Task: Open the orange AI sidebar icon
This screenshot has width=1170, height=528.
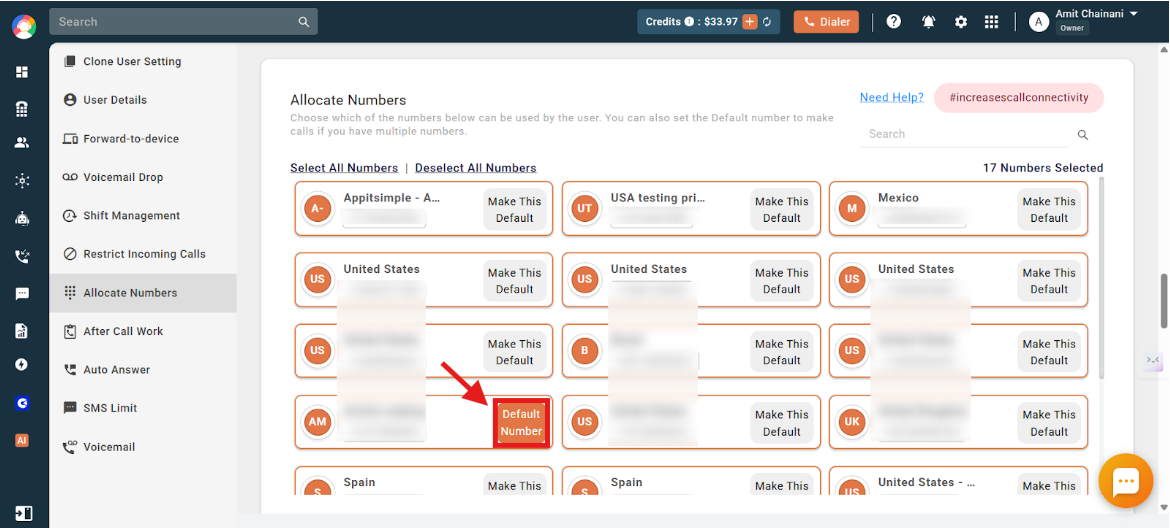Action: point(22,440)
